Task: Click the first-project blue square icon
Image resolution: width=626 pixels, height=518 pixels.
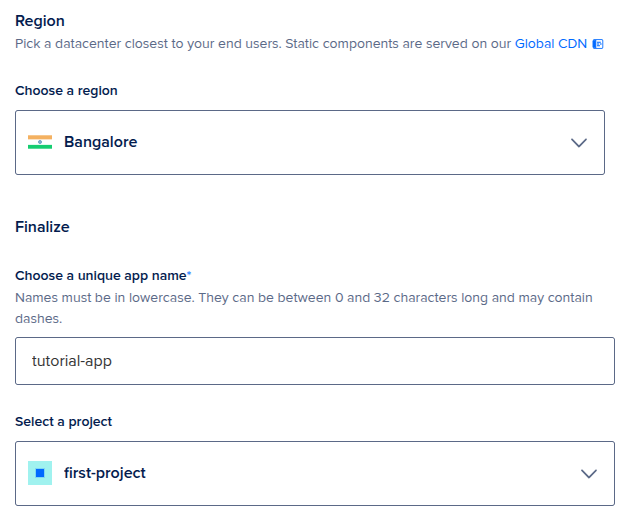Action: point(40,473)
